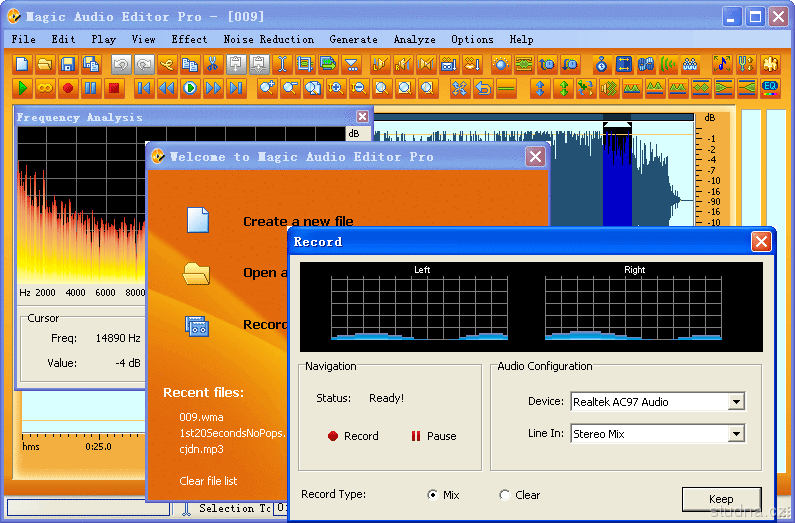Expand the Line In dropdown showing Stereo Mix
This screenshot has height=523, width=795.
[736, 434]
